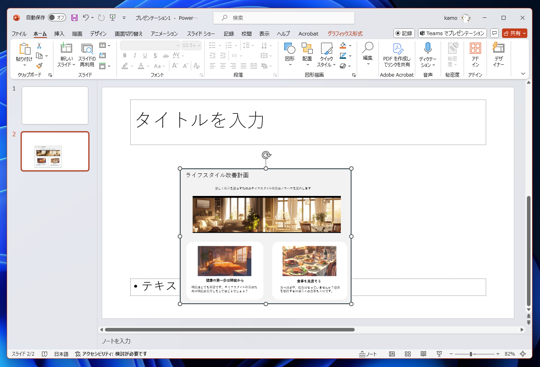Click the Arrange (配置) icon
Viewport: 540px width, 367px height.
pyautogui.click(x=307, y=48)
